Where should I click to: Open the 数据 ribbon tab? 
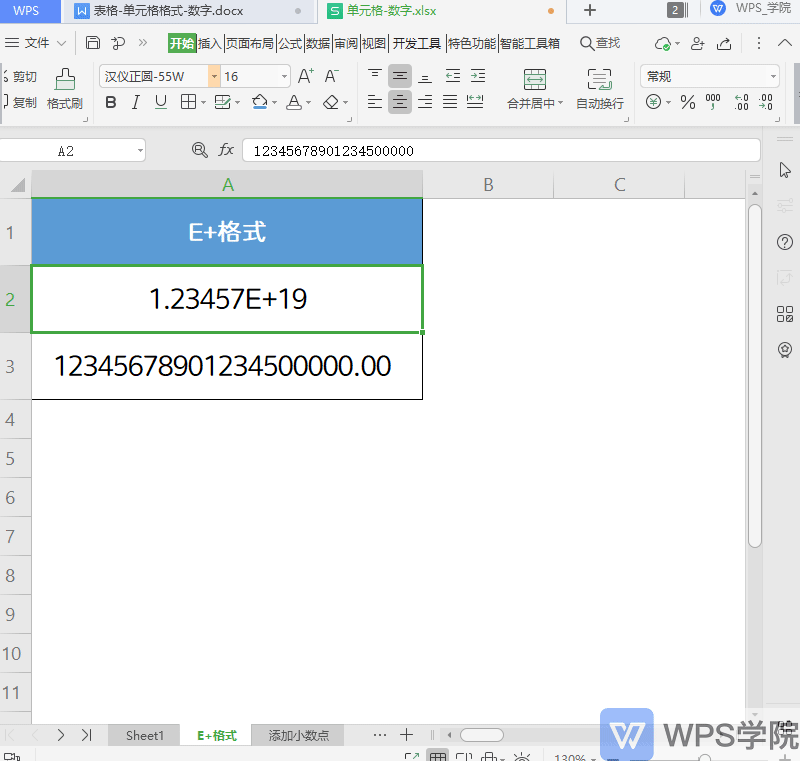[x=318, y=43]
